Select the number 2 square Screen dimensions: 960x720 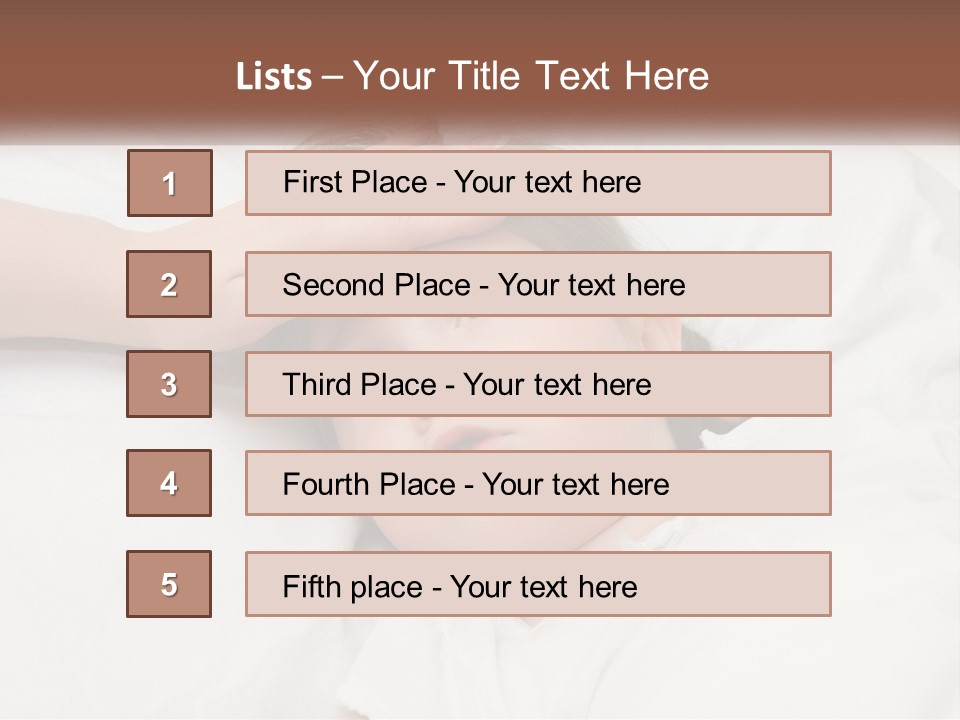(169, 284)
